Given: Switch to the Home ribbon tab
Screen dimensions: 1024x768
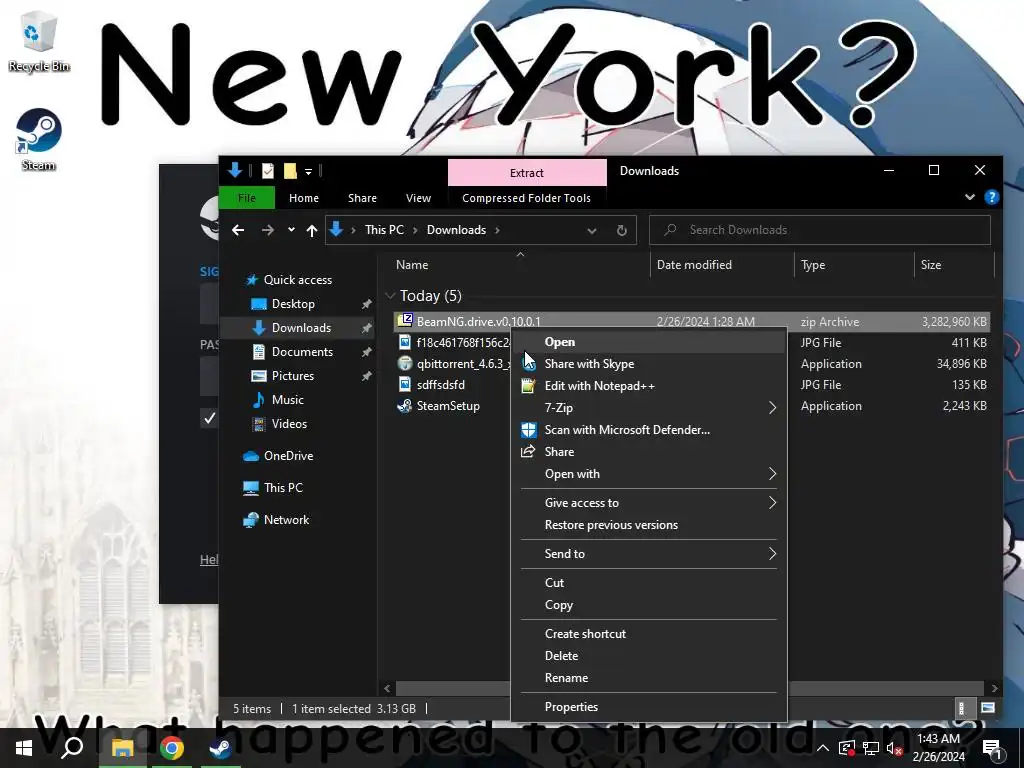Looking at the screenshot, I should coord(304,198).
